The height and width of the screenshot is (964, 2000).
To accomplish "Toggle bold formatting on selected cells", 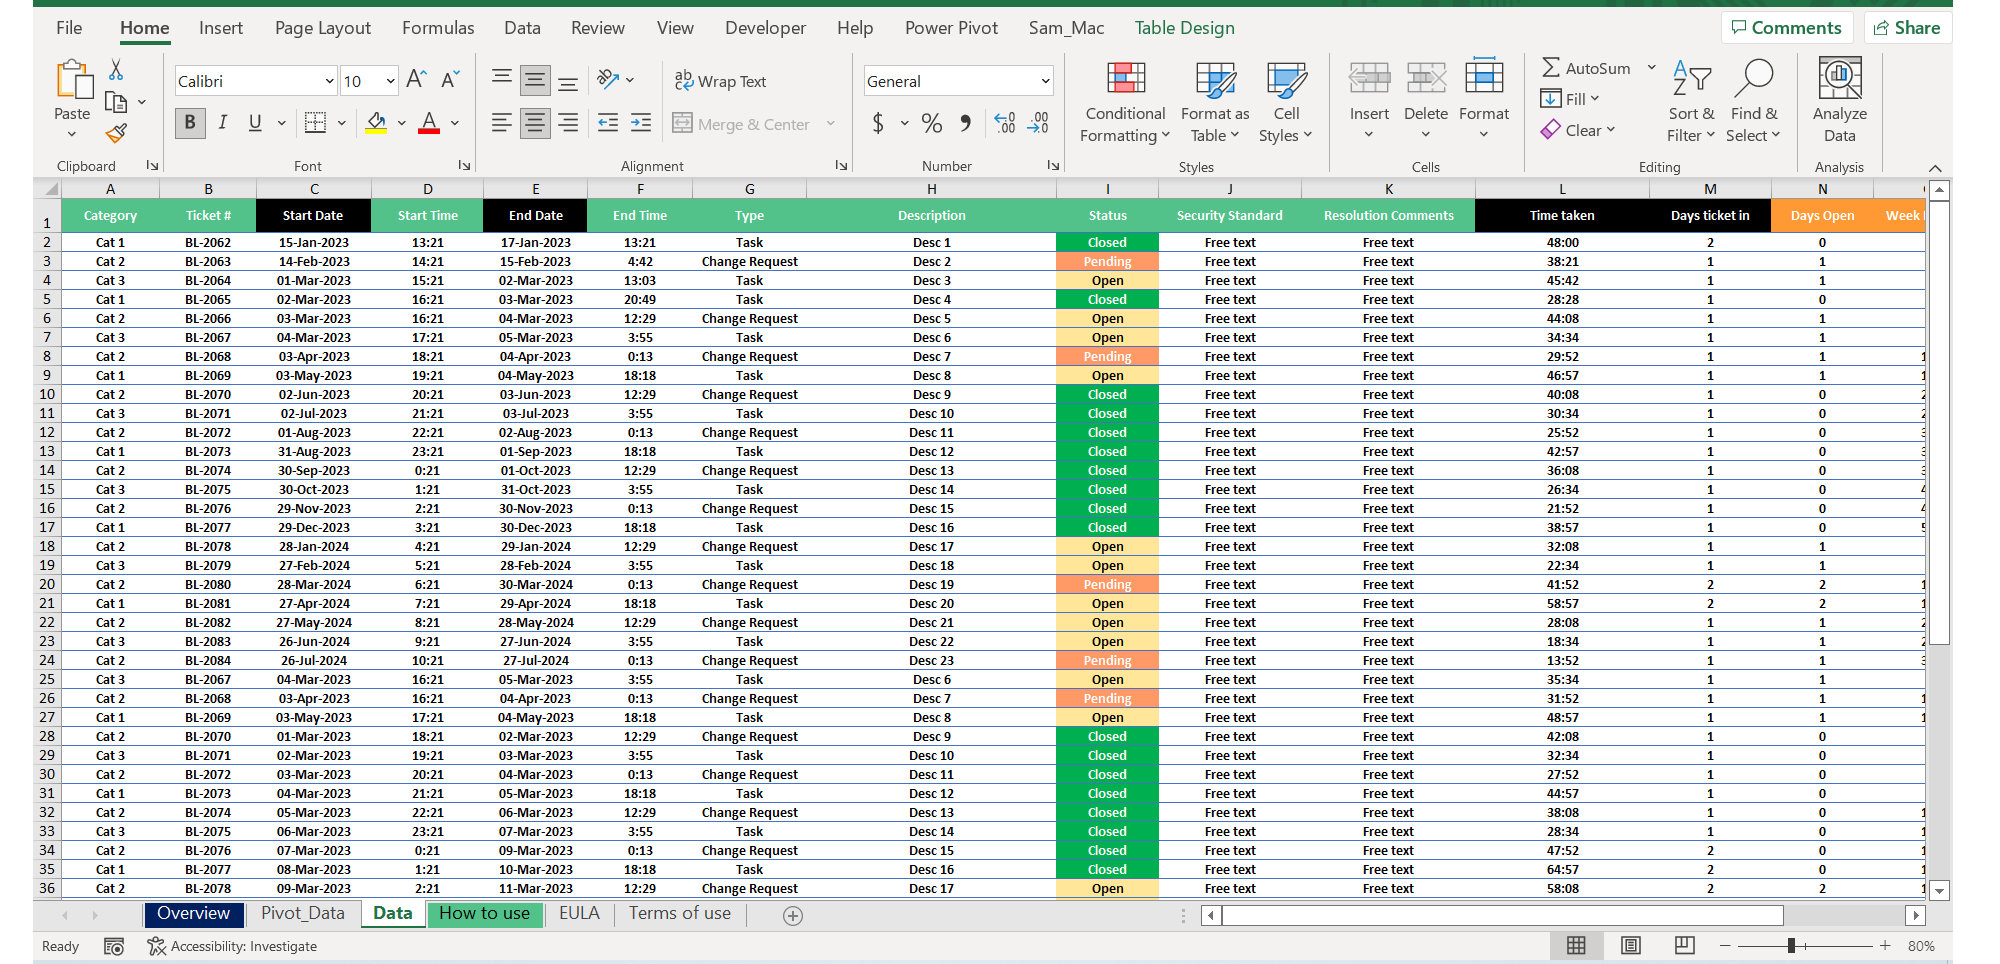I will click(x=189, y=122).
